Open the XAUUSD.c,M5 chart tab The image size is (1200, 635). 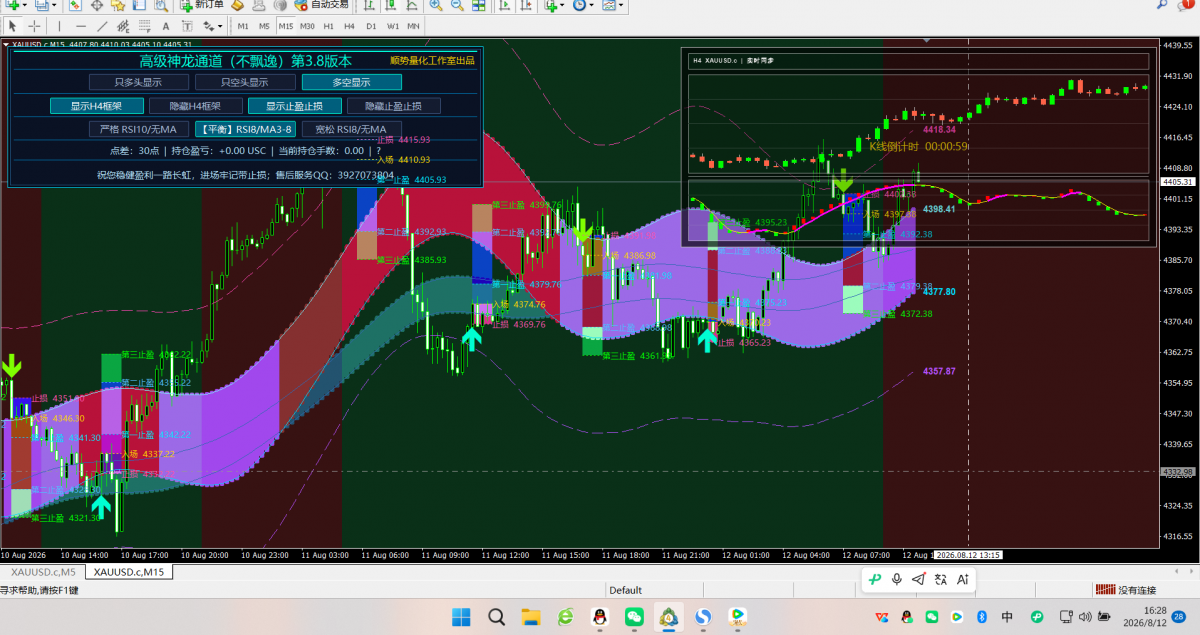click(42, 572)
